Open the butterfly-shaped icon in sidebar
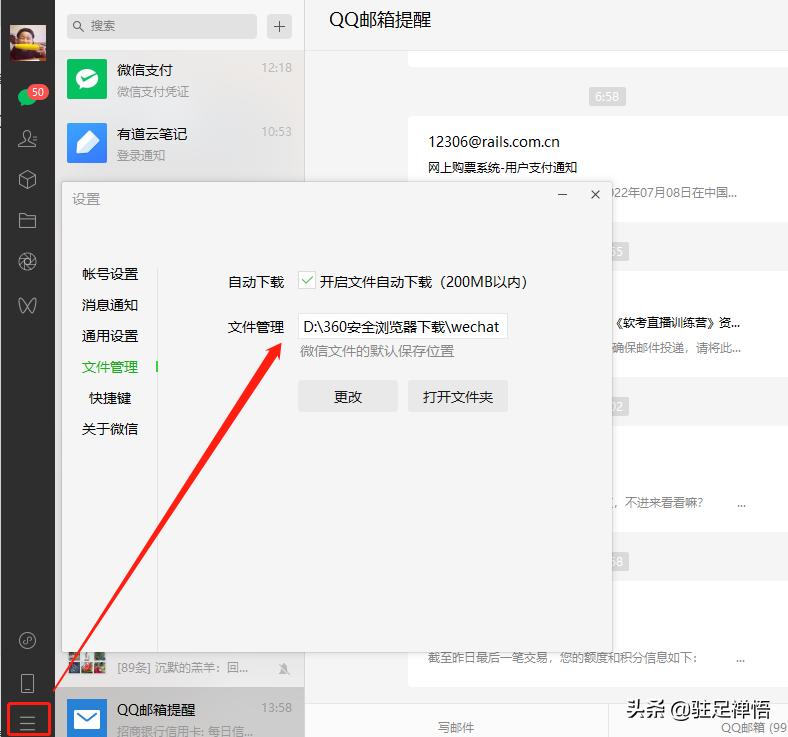The height and width of the screenshot is (737, 788). pos(27,305)
